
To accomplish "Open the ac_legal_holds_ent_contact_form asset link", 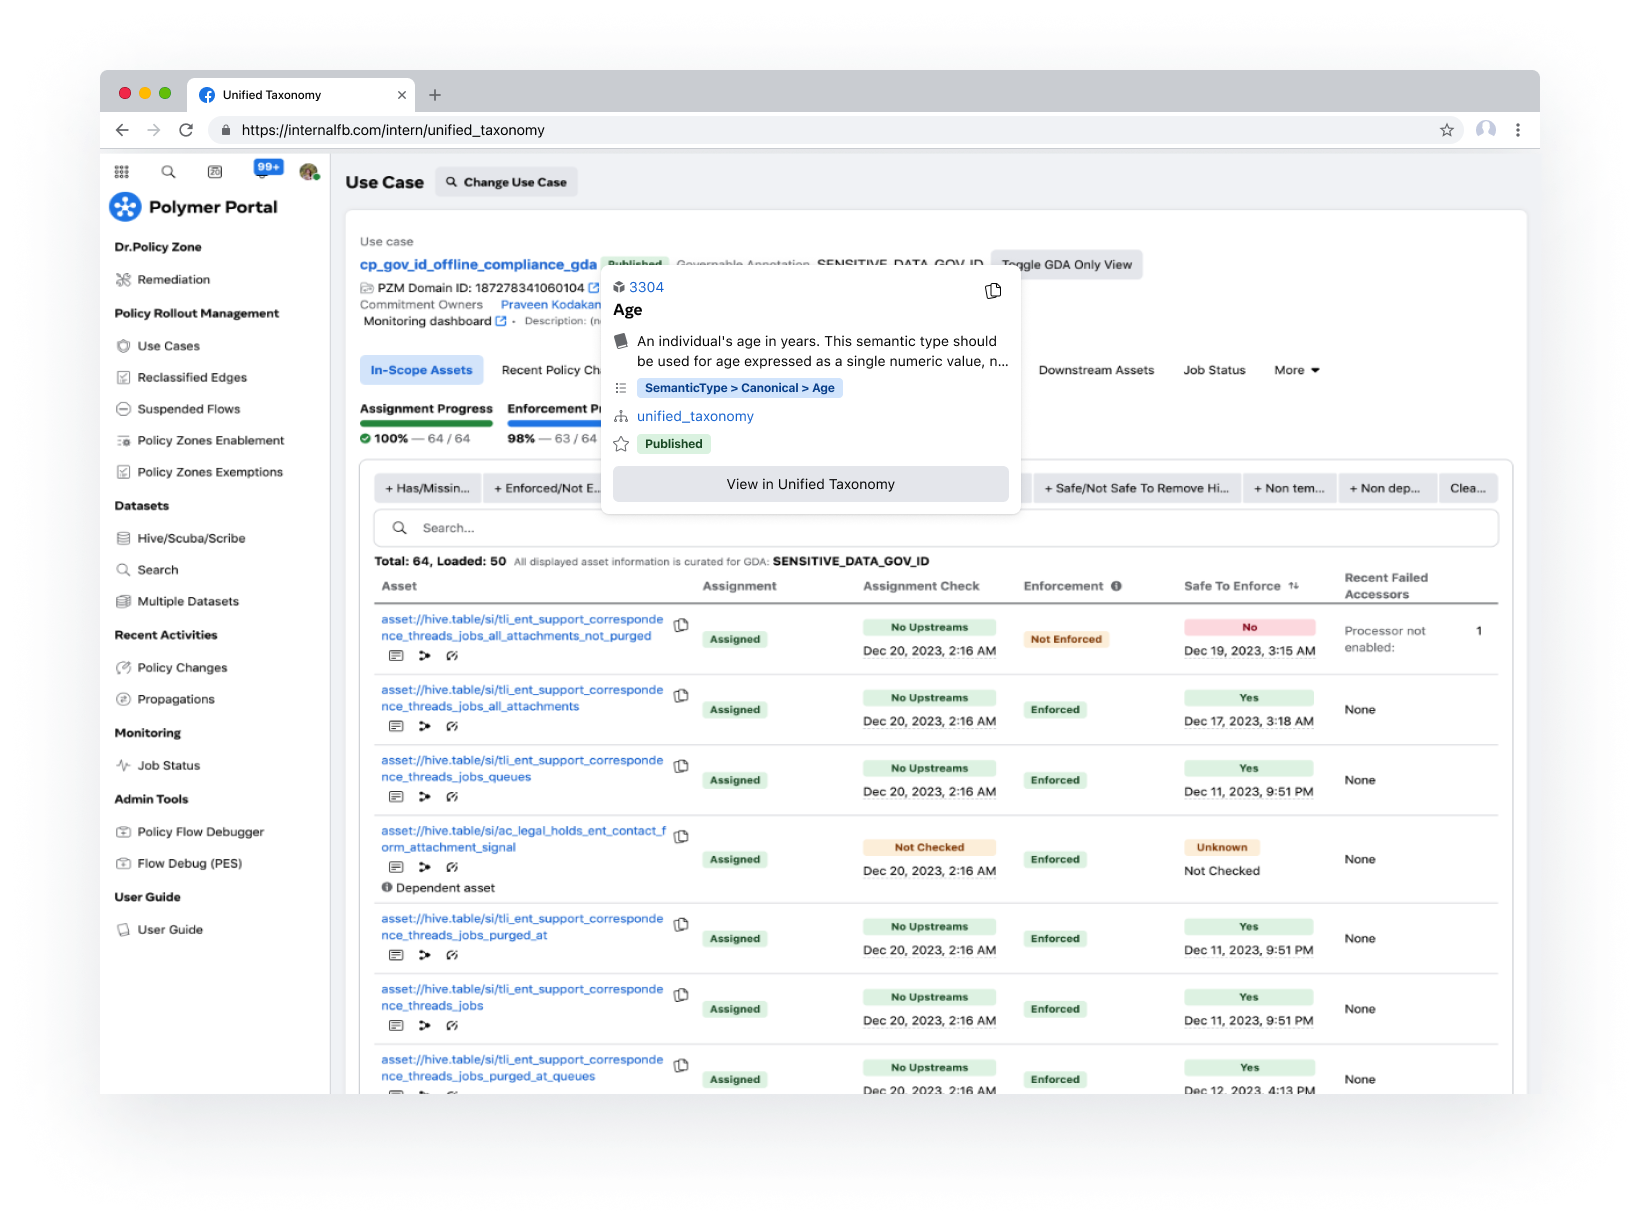I will 523,839.
